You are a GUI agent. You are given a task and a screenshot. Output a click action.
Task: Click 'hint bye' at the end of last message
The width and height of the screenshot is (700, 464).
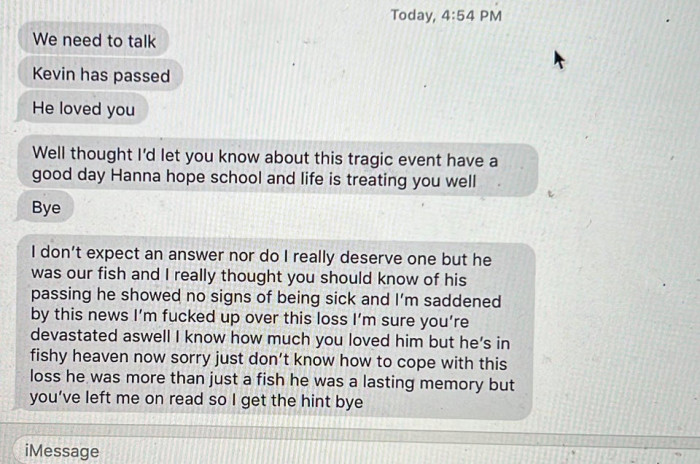tap(331, 401)
